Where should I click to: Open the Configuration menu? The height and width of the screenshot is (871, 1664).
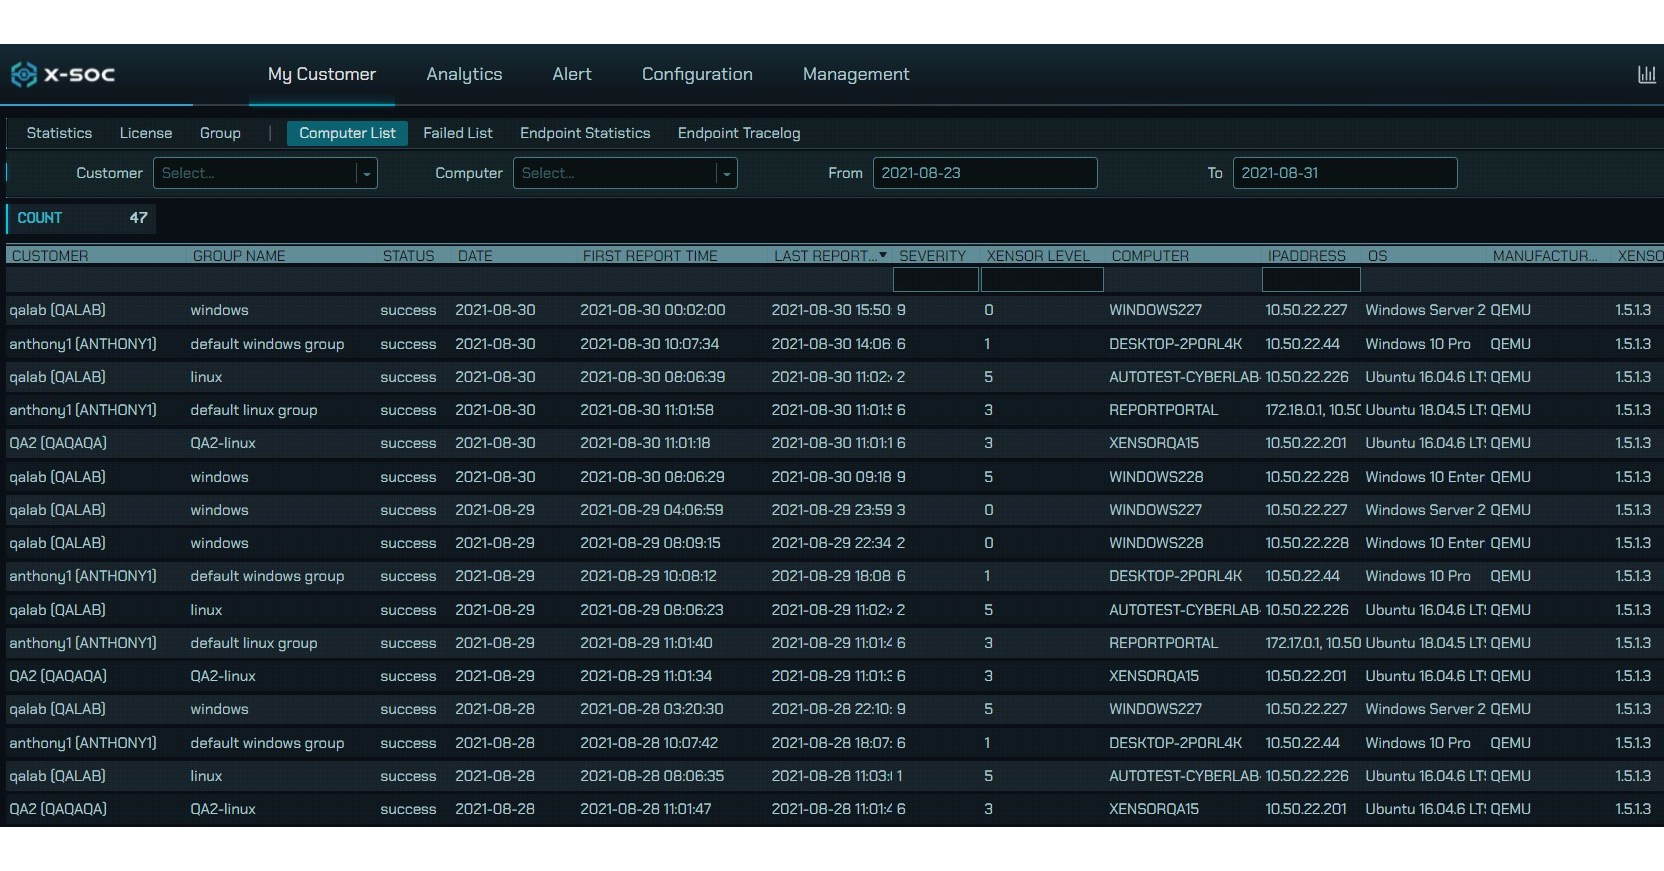697,74
